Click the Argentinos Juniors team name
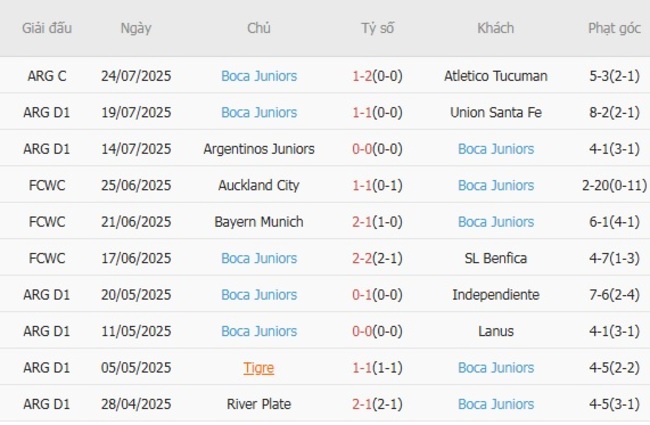 [x=259, y=149]
